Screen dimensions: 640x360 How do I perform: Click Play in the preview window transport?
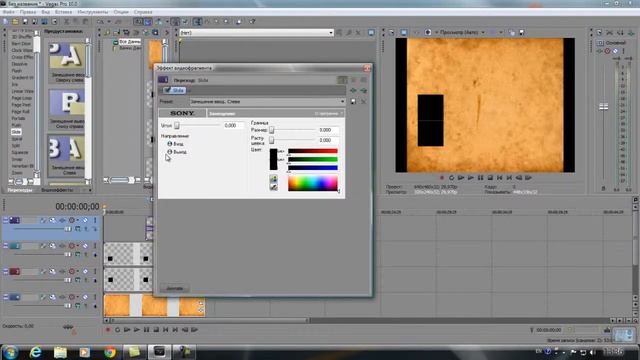471,178
